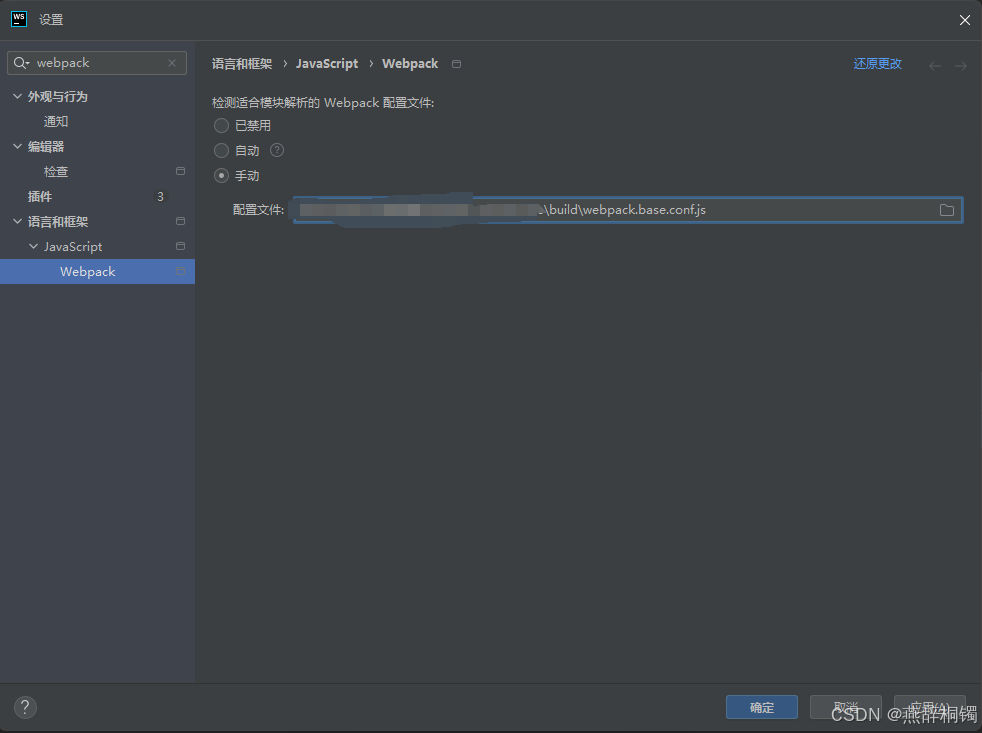Click plugins update count badge 3
The image size is (982, 733).
(160, 197)
